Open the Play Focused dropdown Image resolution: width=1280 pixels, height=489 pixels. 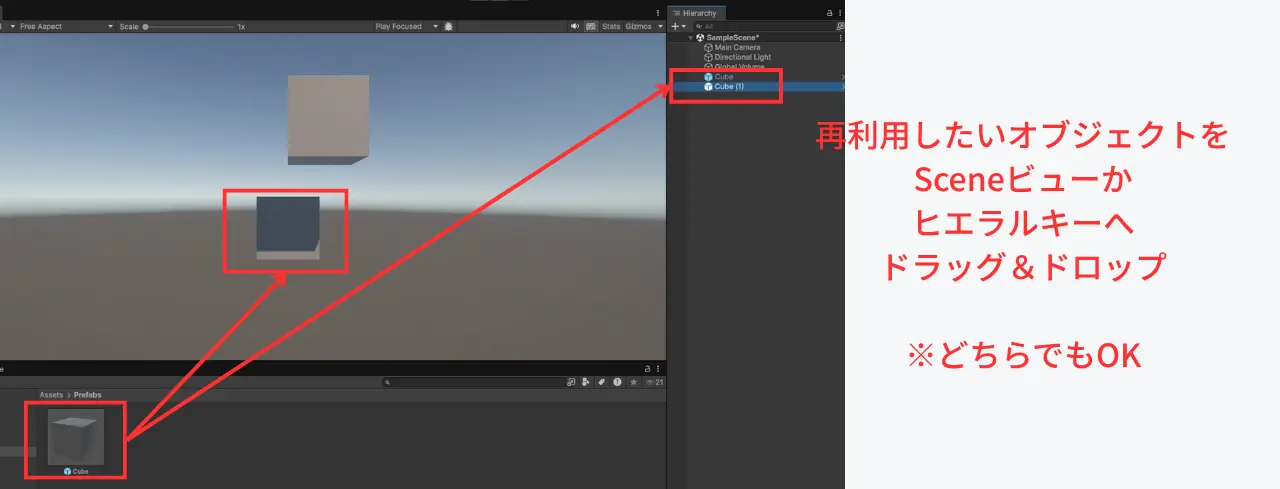pyautogui.click(x=406, y=26)
